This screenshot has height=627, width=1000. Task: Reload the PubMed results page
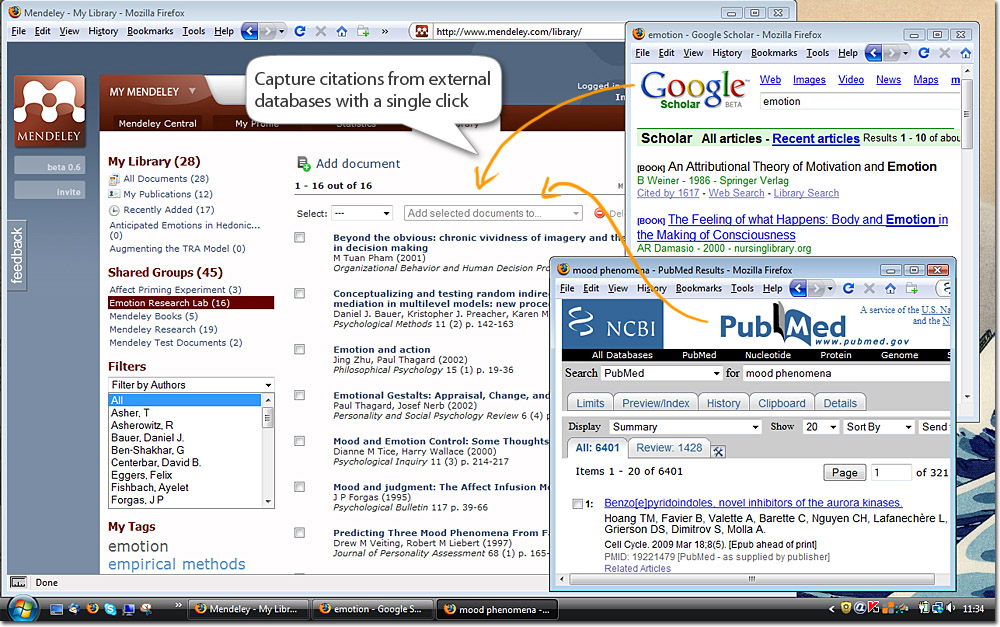click(x=848, y=289)
